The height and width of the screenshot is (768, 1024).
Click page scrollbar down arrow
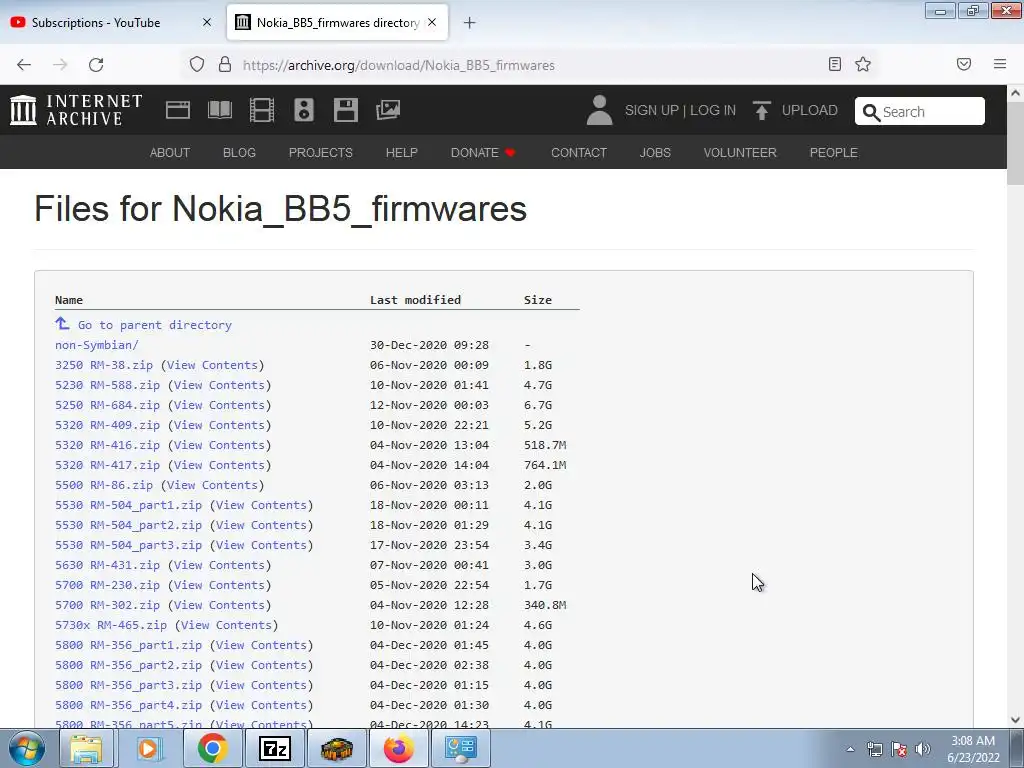pos(1015,720)
